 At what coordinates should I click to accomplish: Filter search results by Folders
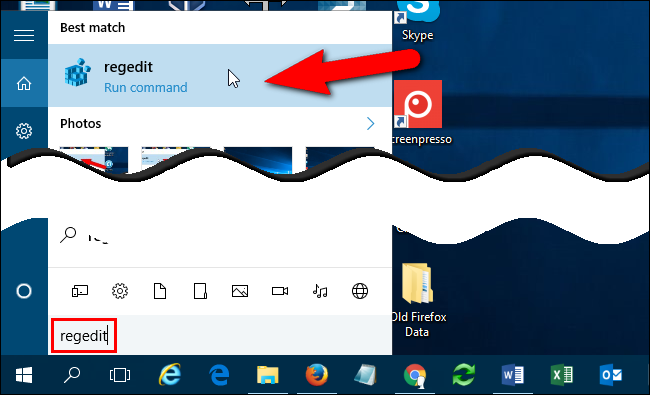[200, 291]
